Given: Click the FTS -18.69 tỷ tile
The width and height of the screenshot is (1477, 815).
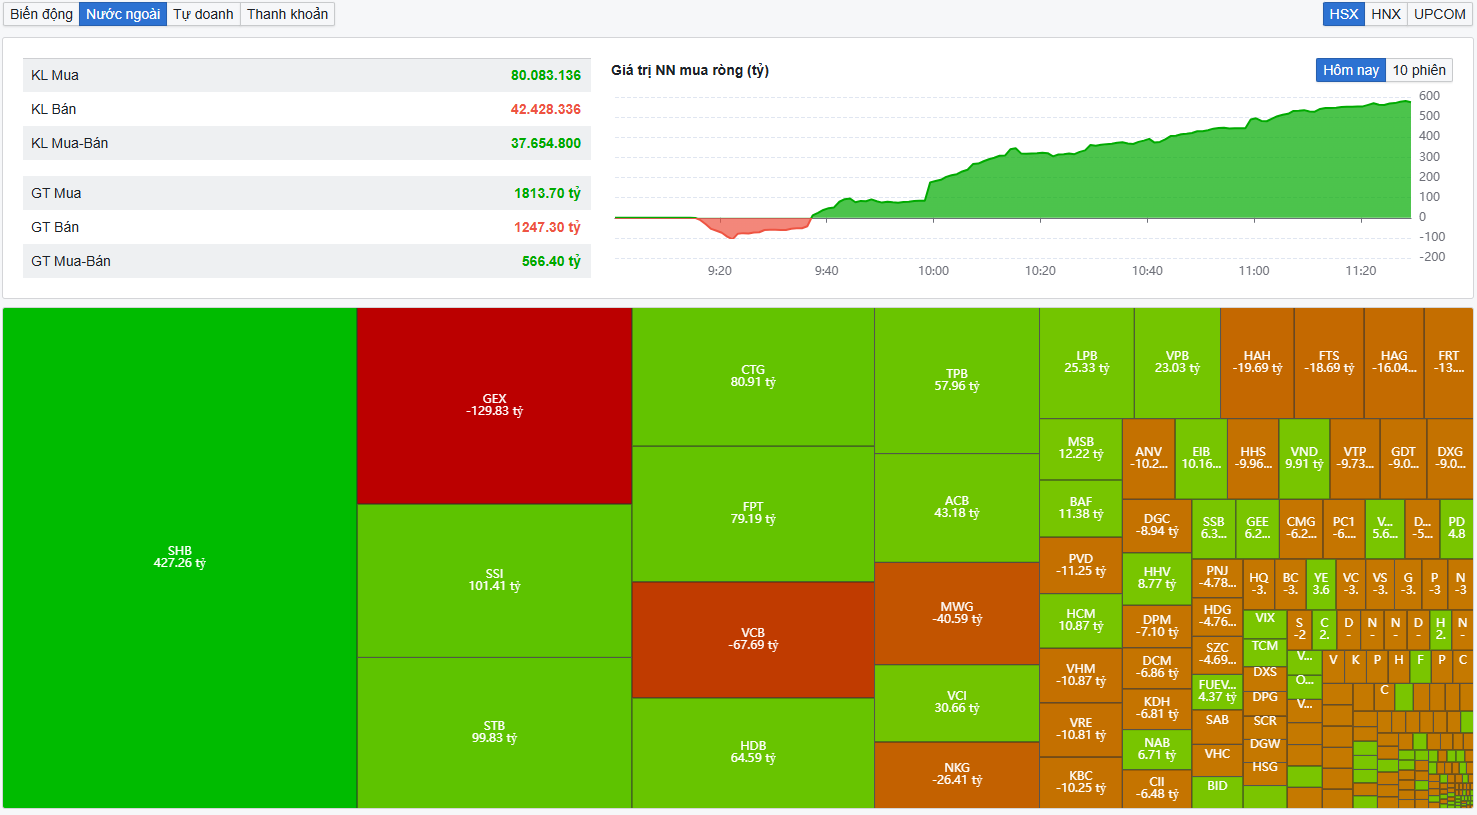Looking at the screenshot, I should coord(1329,363).
